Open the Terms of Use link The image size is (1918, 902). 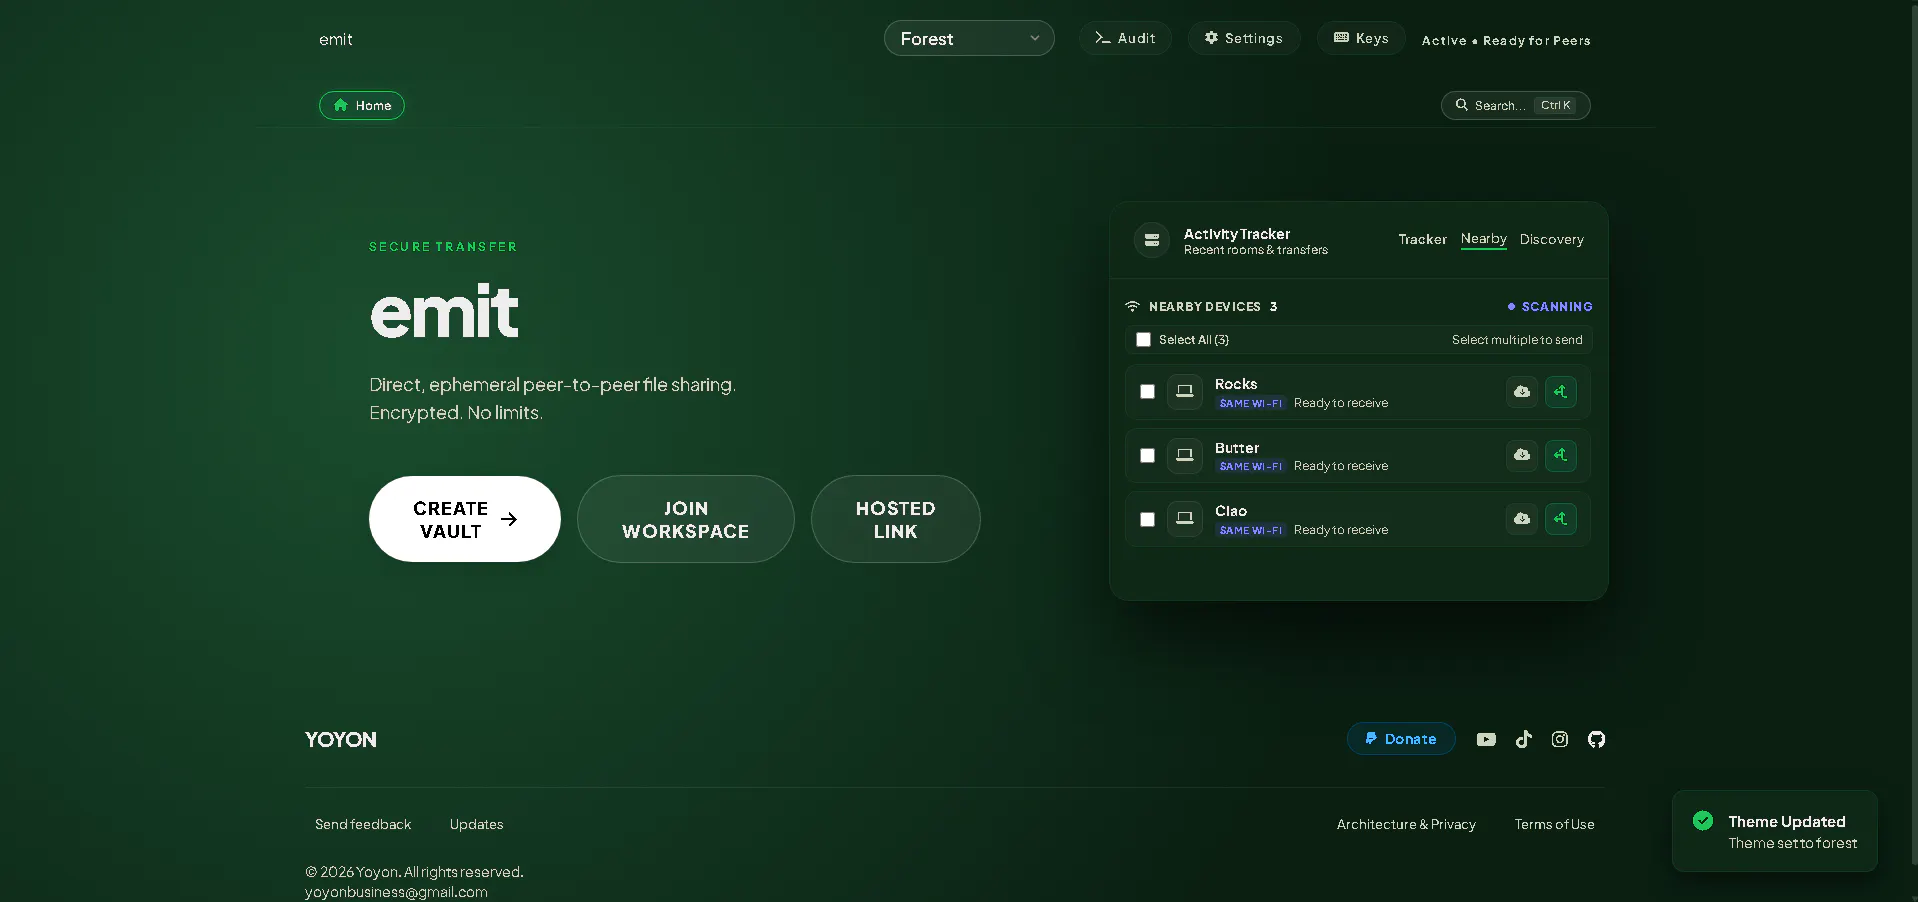[1554, 824]
